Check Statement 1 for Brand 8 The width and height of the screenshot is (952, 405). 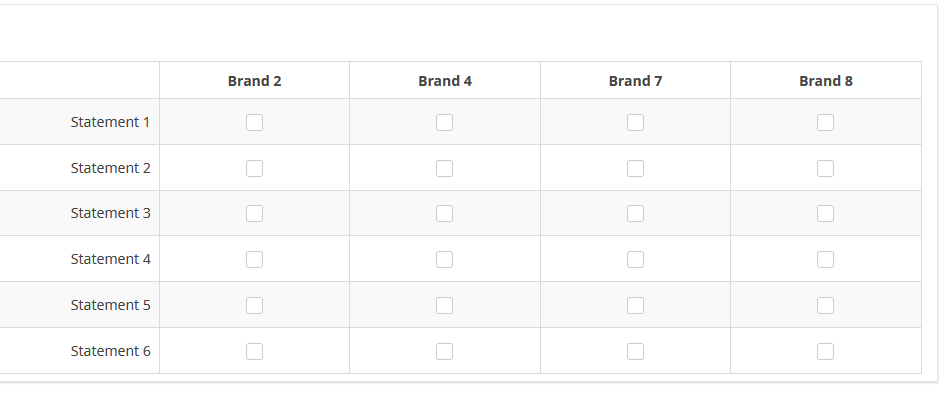(825, 122)
